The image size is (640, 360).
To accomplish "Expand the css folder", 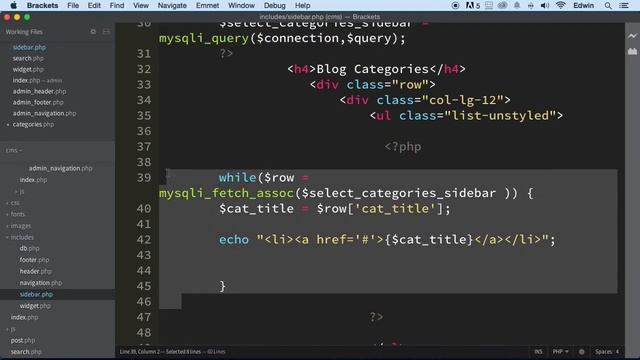I will [15, 202].
